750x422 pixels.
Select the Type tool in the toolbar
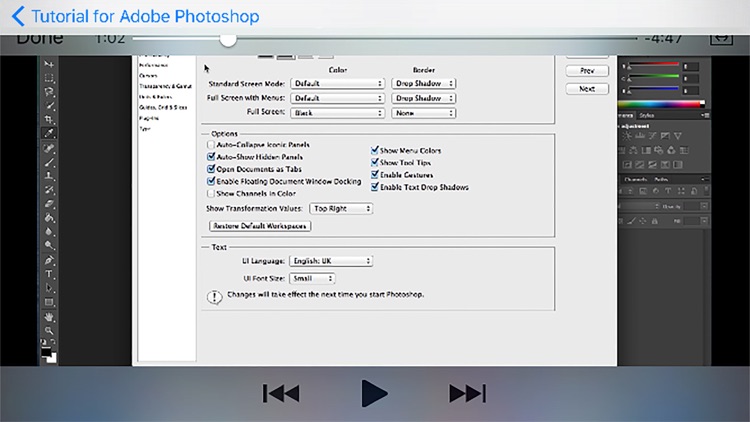49,274
